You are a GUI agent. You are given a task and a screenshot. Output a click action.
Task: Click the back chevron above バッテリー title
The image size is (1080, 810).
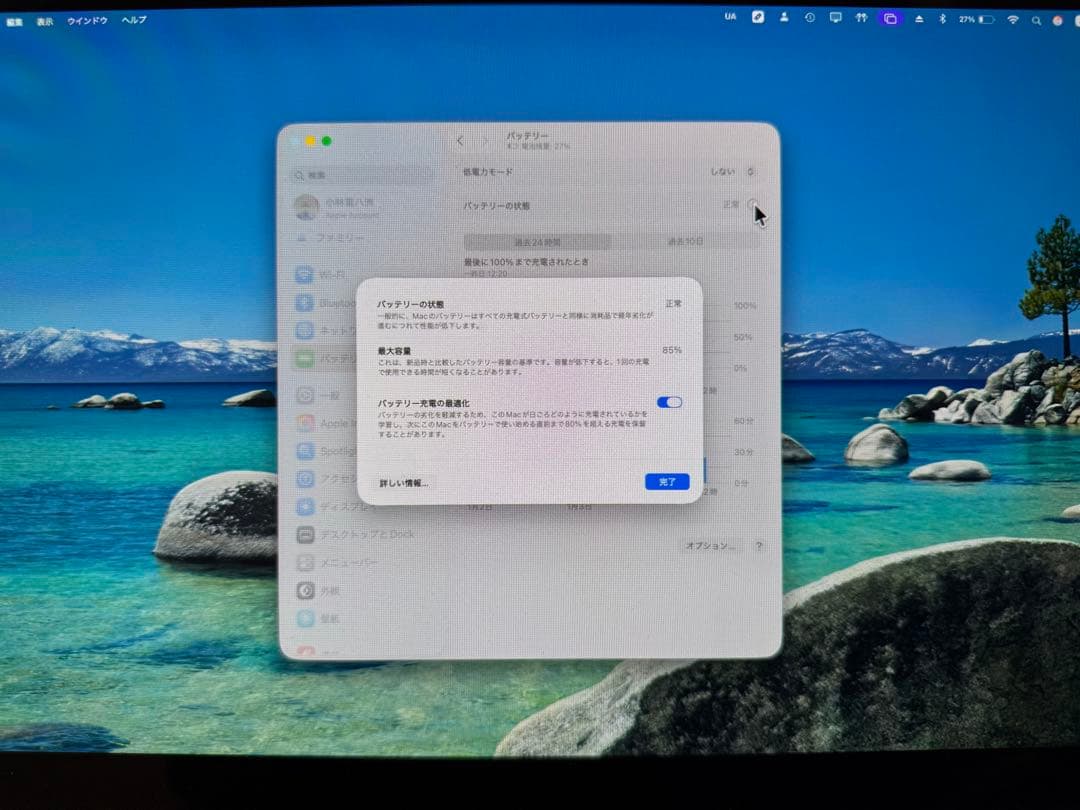click(460, 141)
